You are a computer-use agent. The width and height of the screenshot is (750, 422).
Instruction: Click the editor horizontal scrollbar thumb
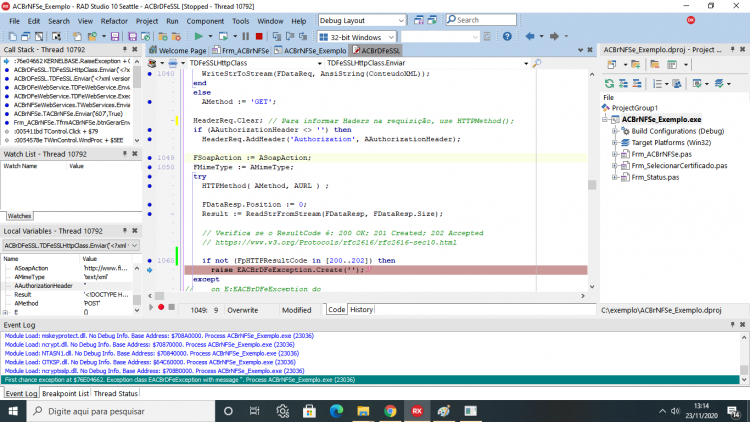point(160,296)
